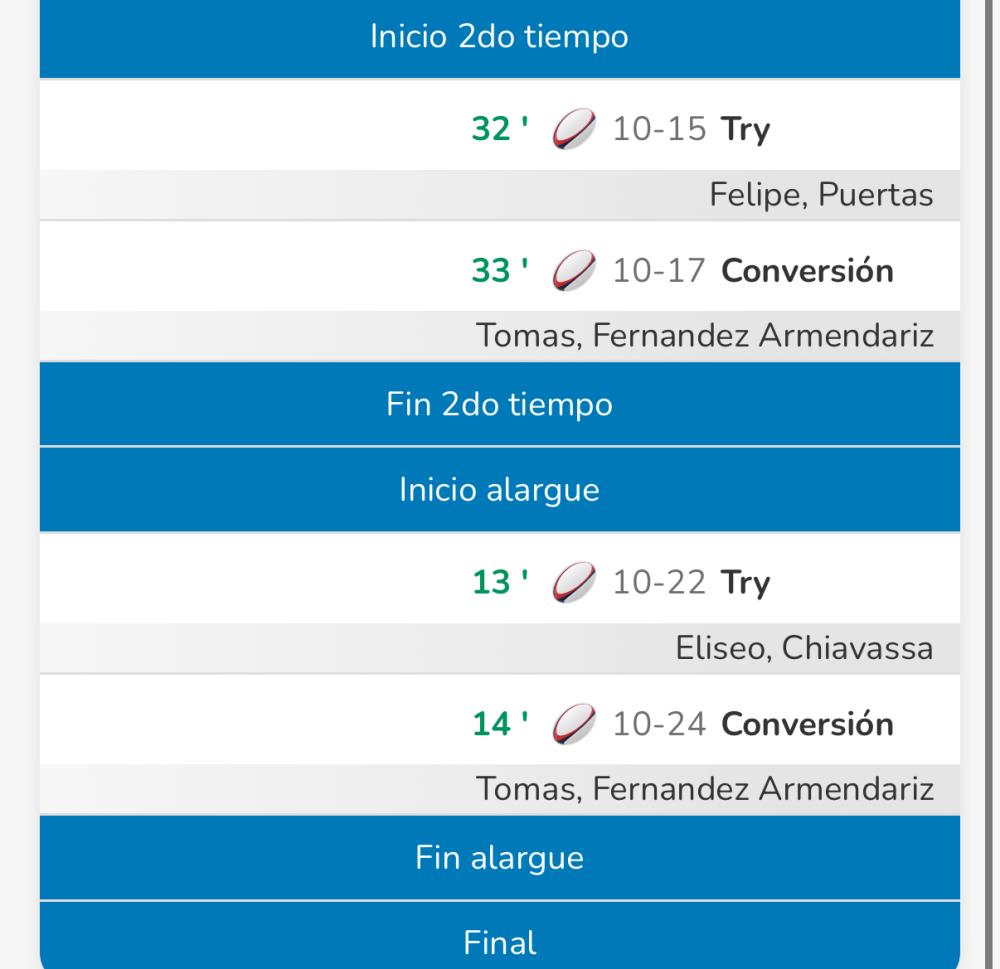This screenshot has height=969, width=1000.
Task: Select the Inicio 2do tiempo header
Action: click(x=499, y=38)
